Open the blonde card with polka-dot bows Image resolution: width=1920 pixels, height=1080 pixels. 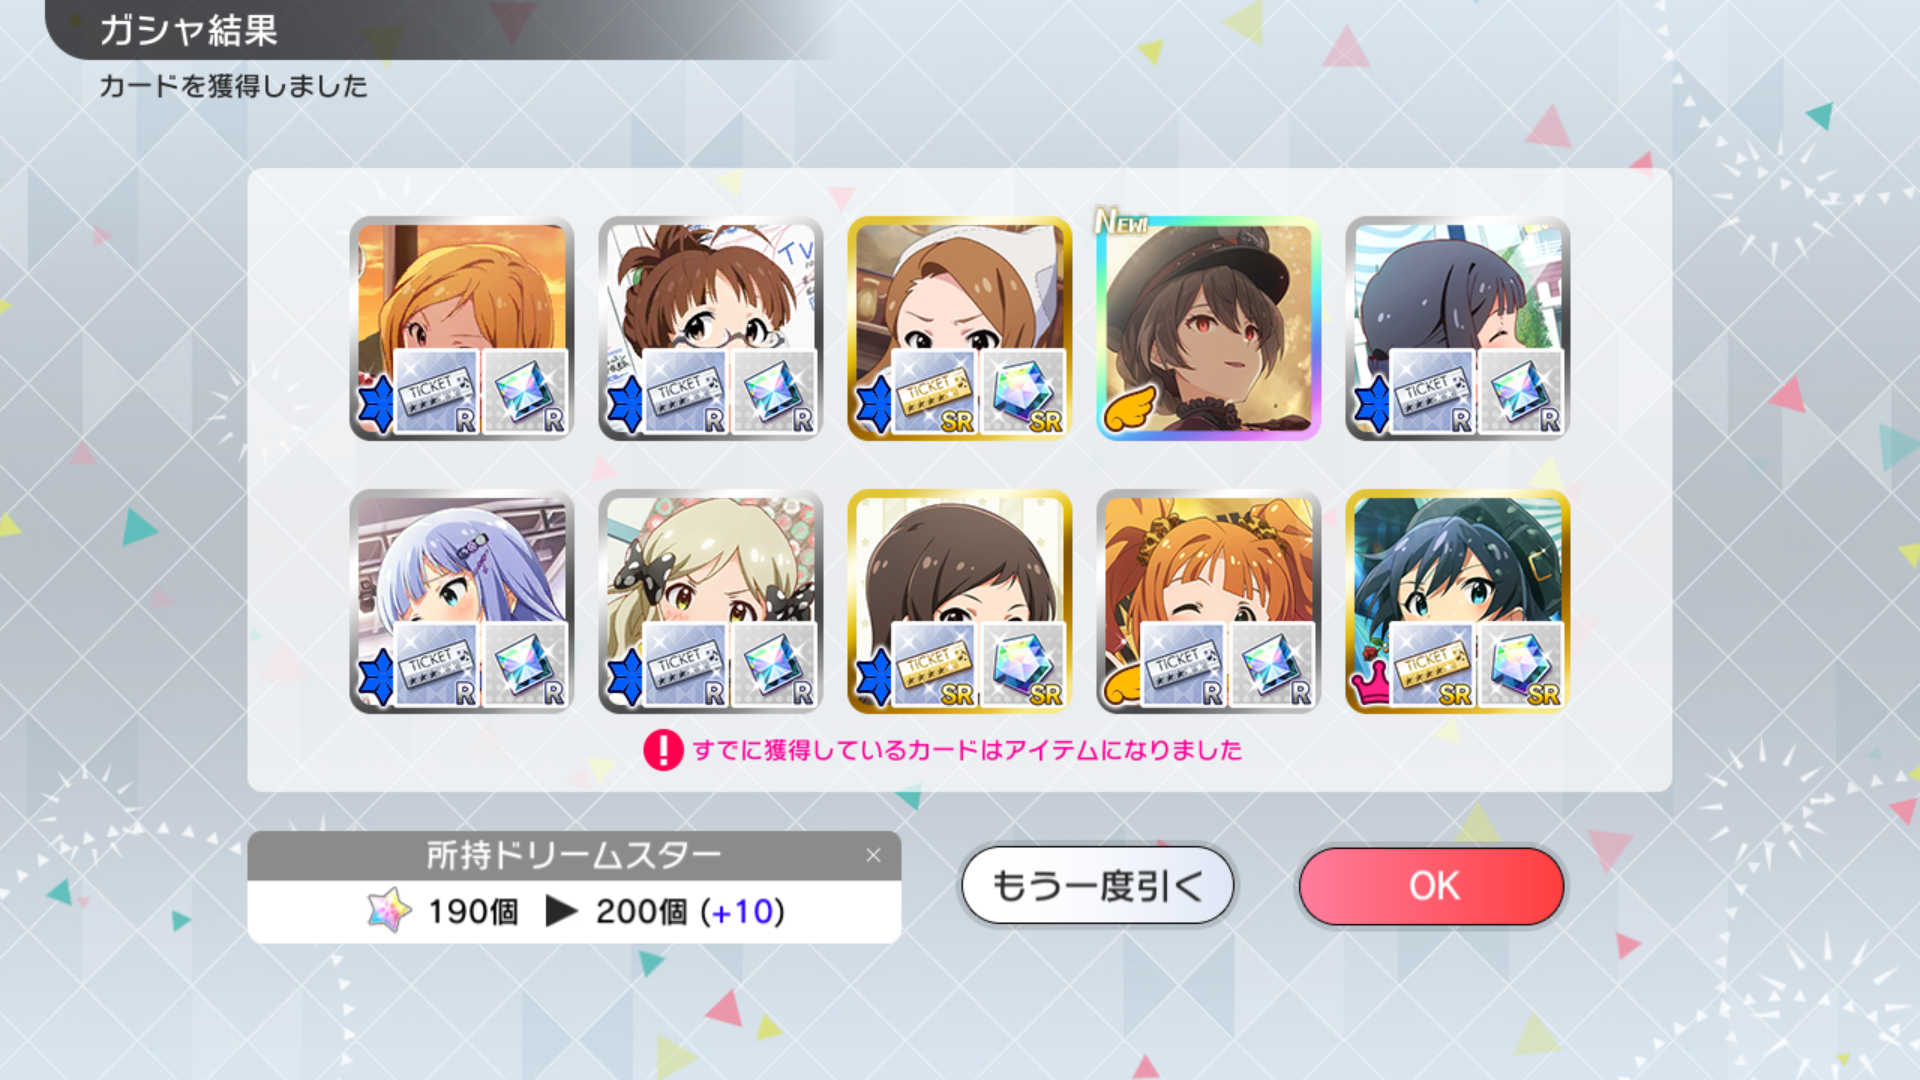[x=710, y=601]
